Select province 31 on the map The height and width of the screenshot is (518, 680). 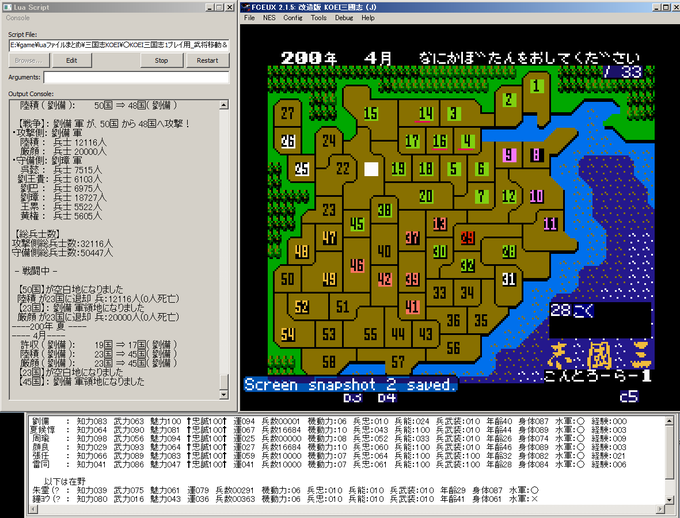pos(509,279)
